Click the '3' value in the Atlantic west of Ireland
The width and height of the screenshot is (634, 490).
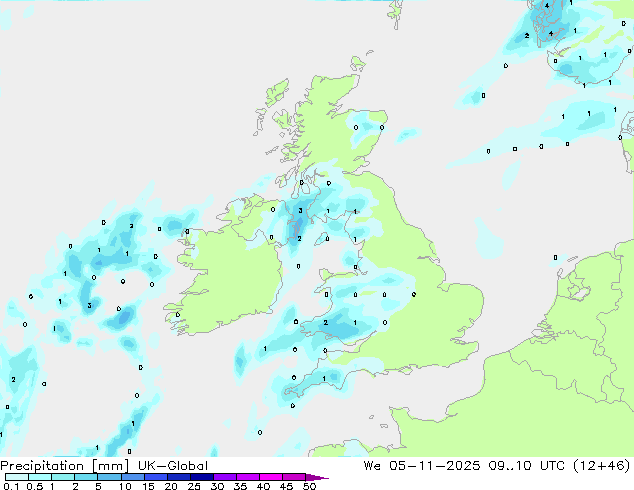point(89,306)
